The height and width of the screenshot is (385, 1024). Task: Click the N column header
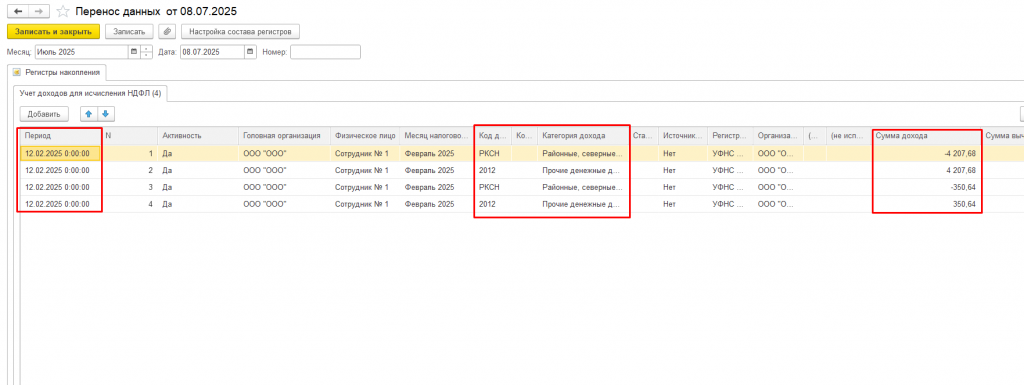[129, 136]
